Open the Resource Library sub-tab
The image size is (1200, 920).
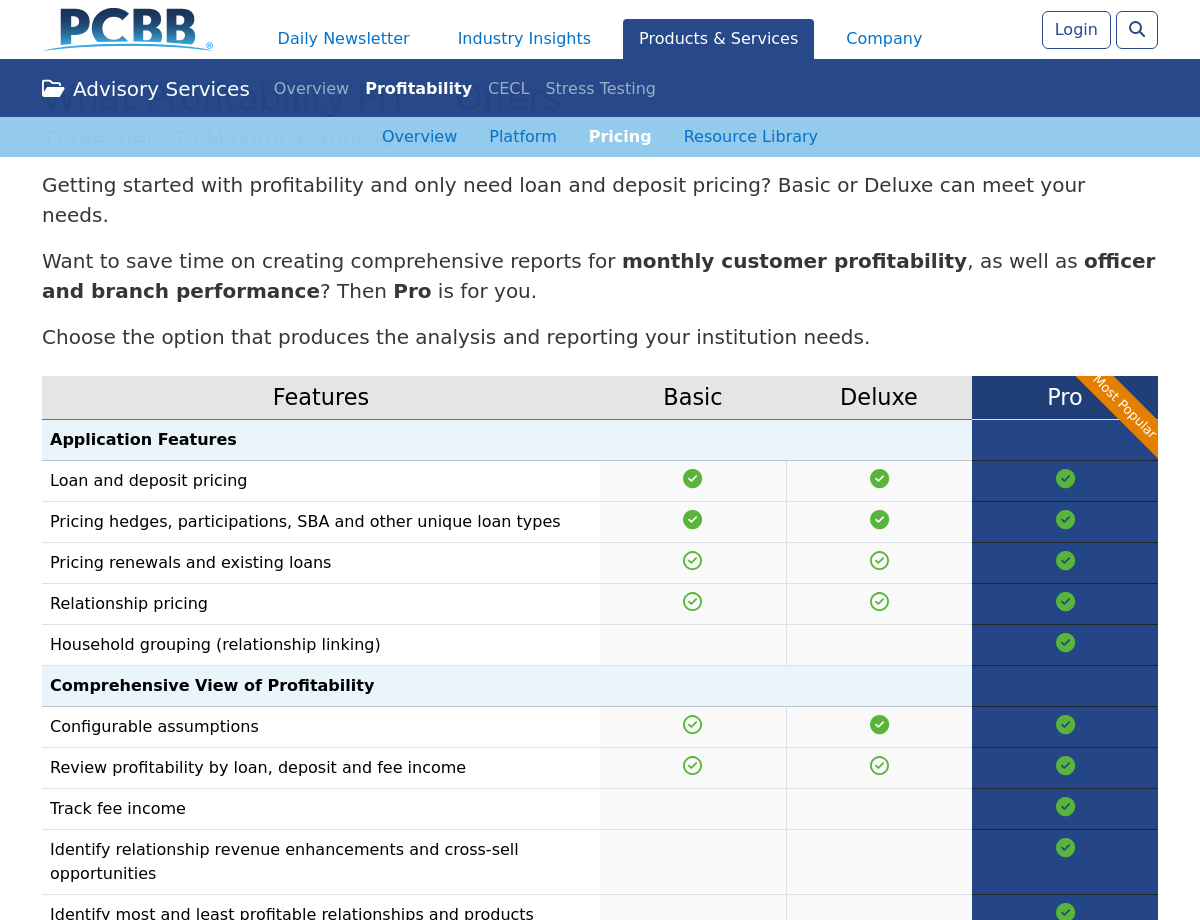(750, 137)
